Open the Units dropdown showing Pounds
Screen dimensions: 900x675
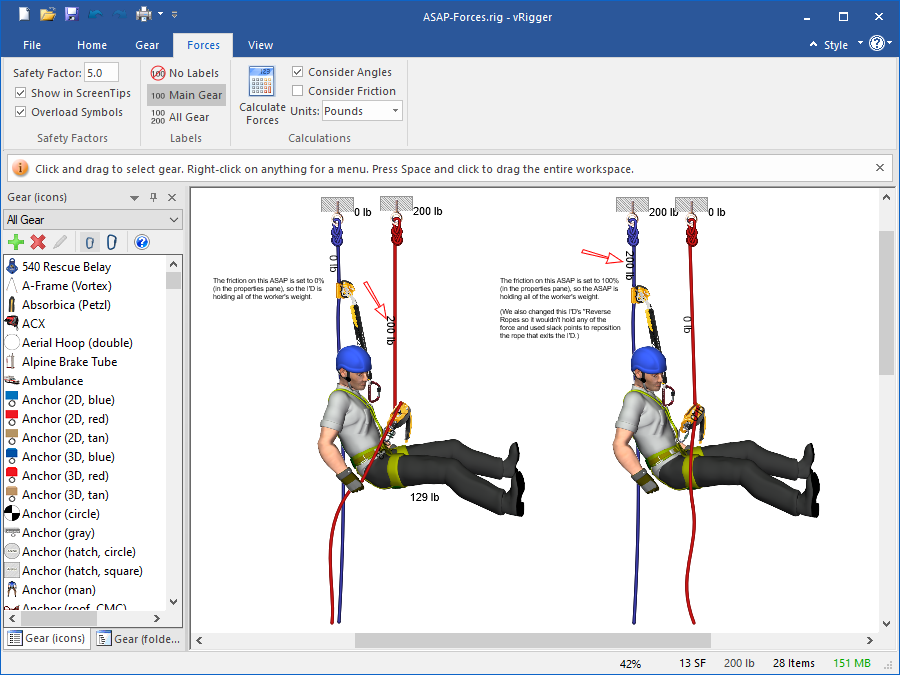pyautogui.click(x=362, y=111)
